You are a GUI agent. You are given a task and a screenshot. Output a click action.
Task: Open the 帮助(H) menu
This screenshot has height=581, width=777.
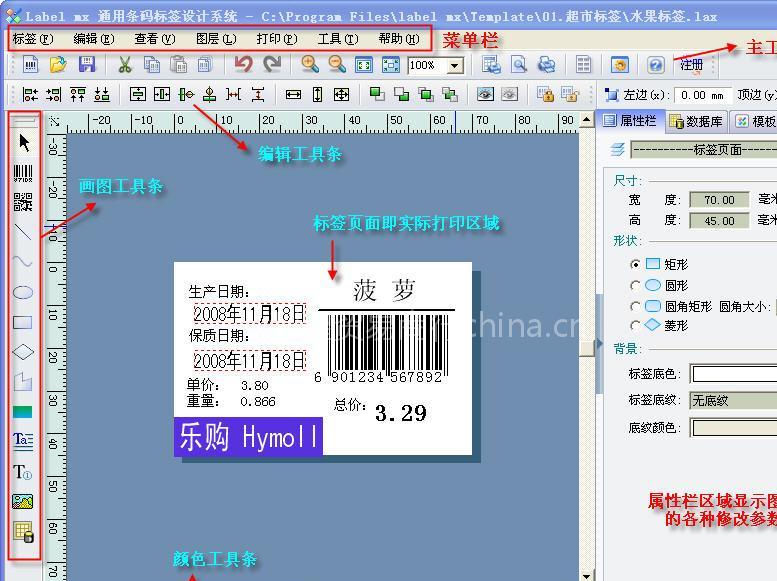pos(399,39)
